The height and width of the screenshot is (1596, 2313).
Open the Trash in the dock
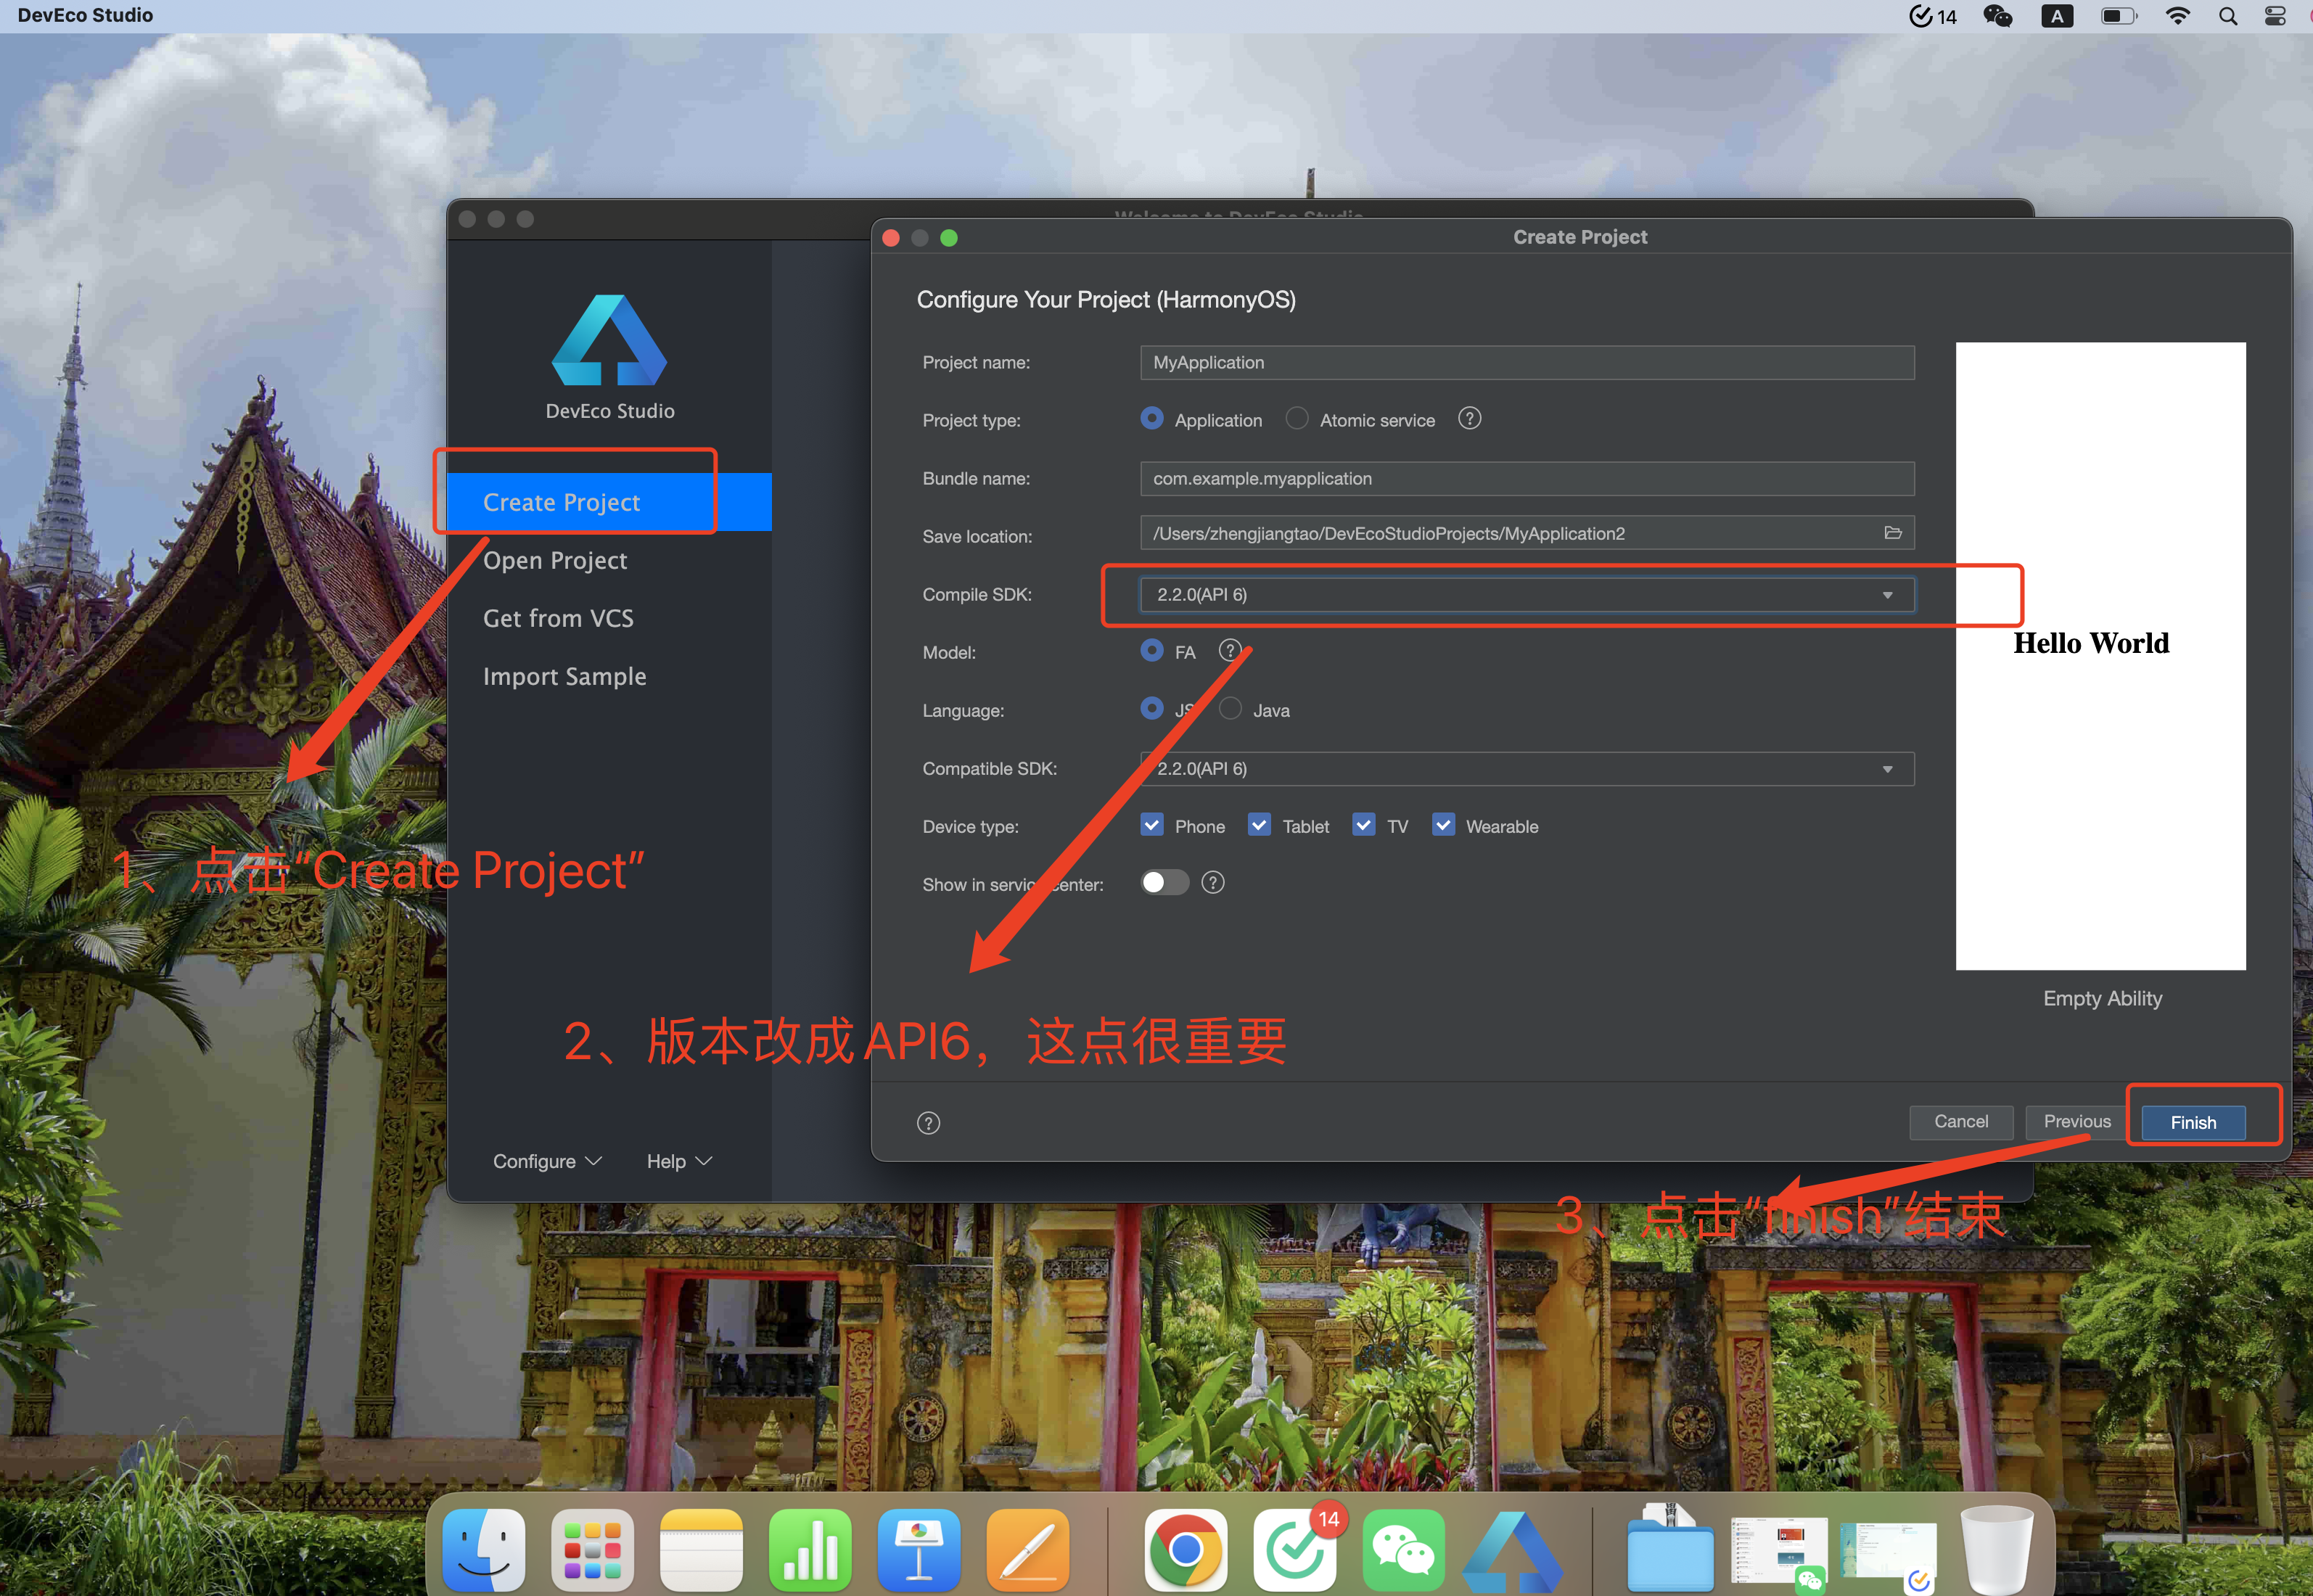point(1996,1549)
